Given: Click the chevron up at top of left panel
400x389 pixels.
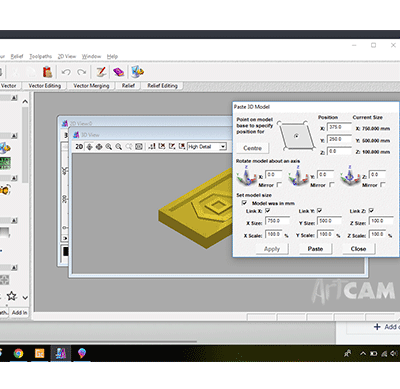Looking at the screenshot, I should [x=25, y=102].
